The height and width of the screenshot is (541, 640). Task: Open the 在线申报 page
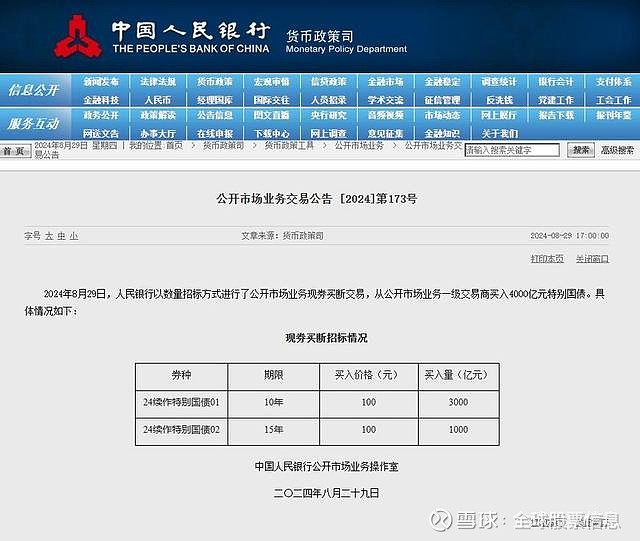(x=215, y=134)
